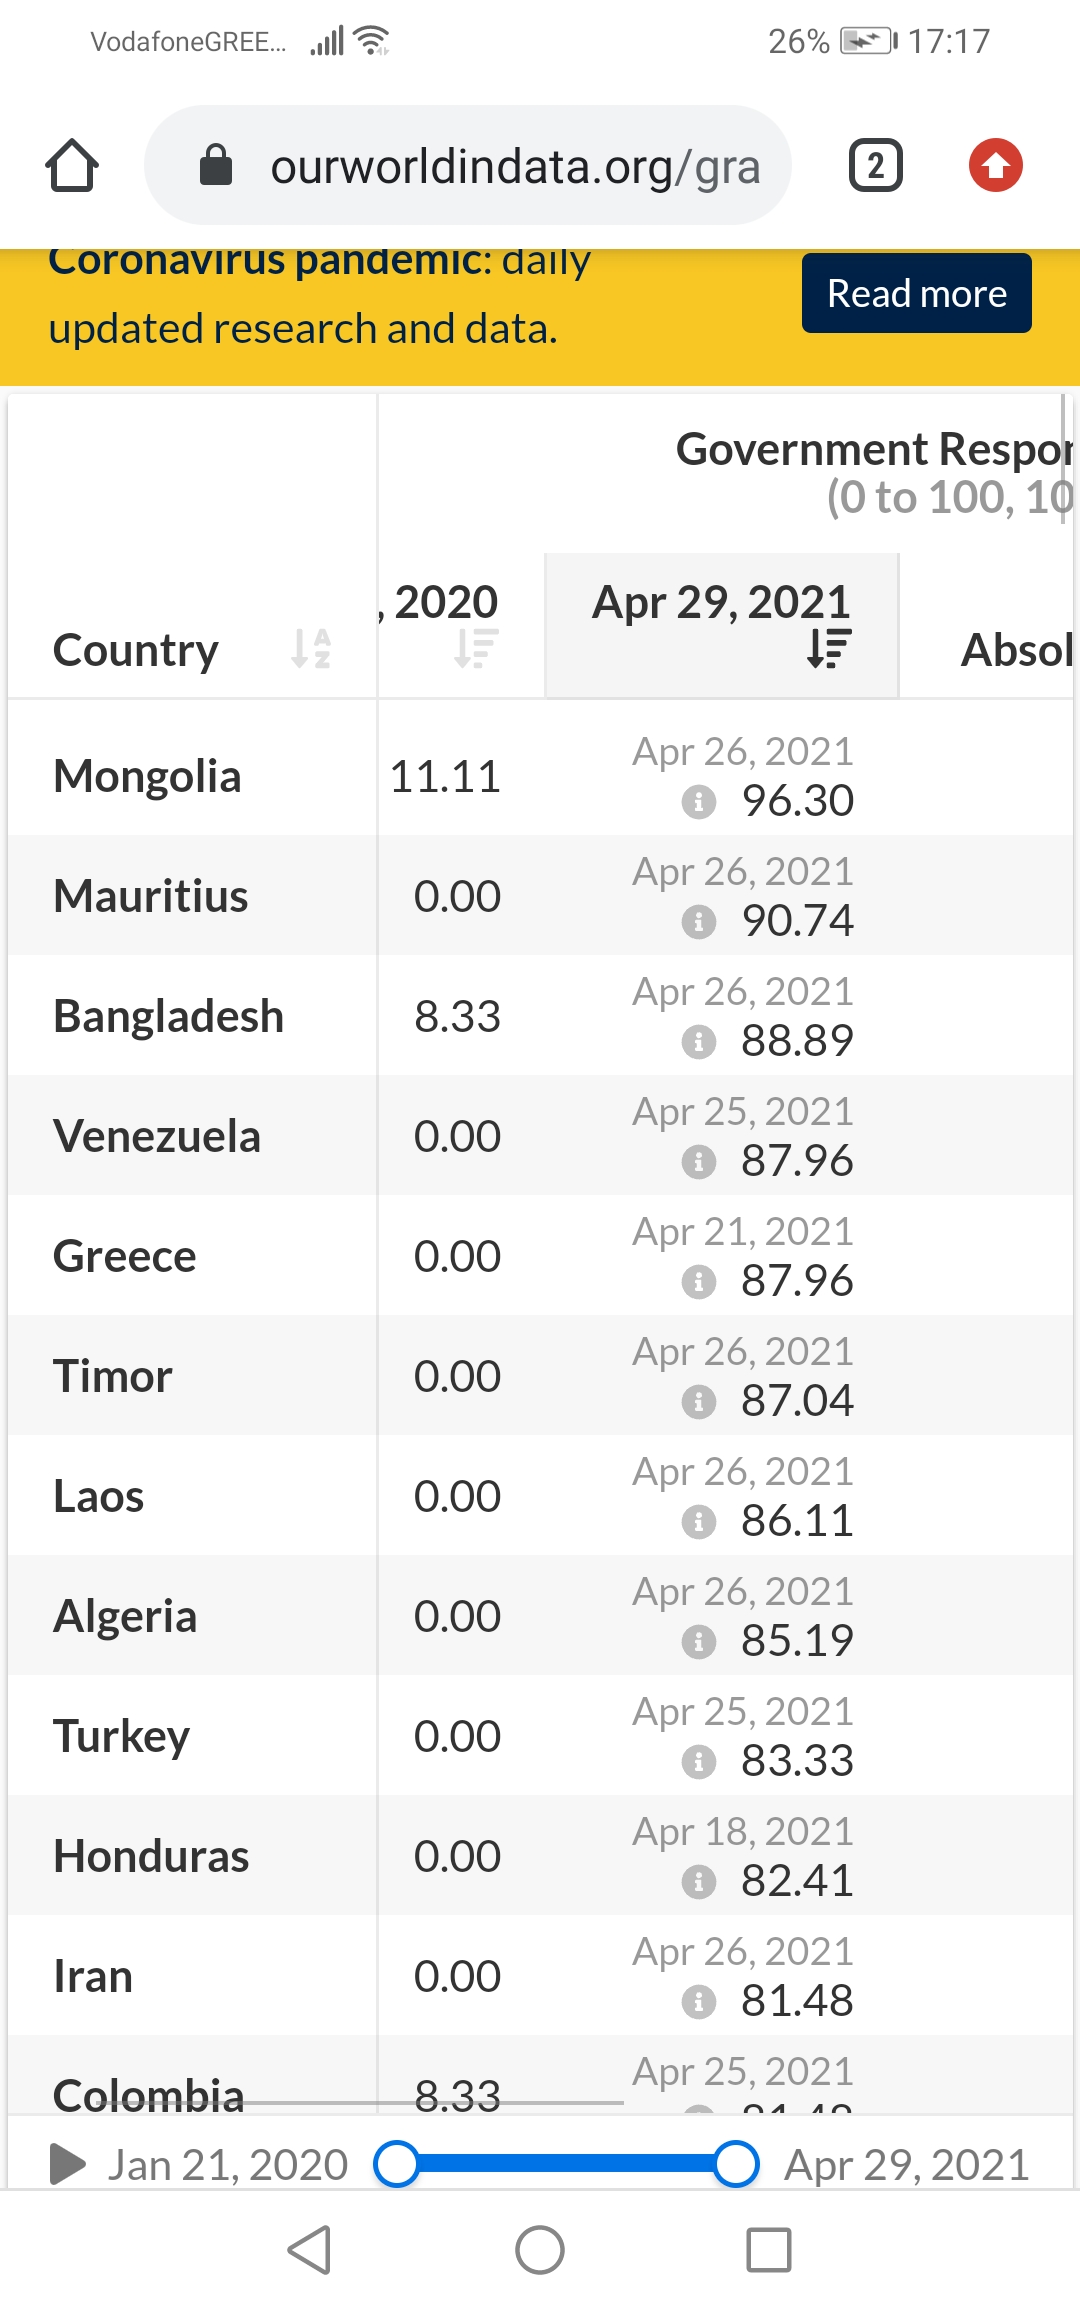Tap the info icon beside Greece's 87.96
Image resolution: width=1080 pixels, height=2312 pixels.
699,1281
